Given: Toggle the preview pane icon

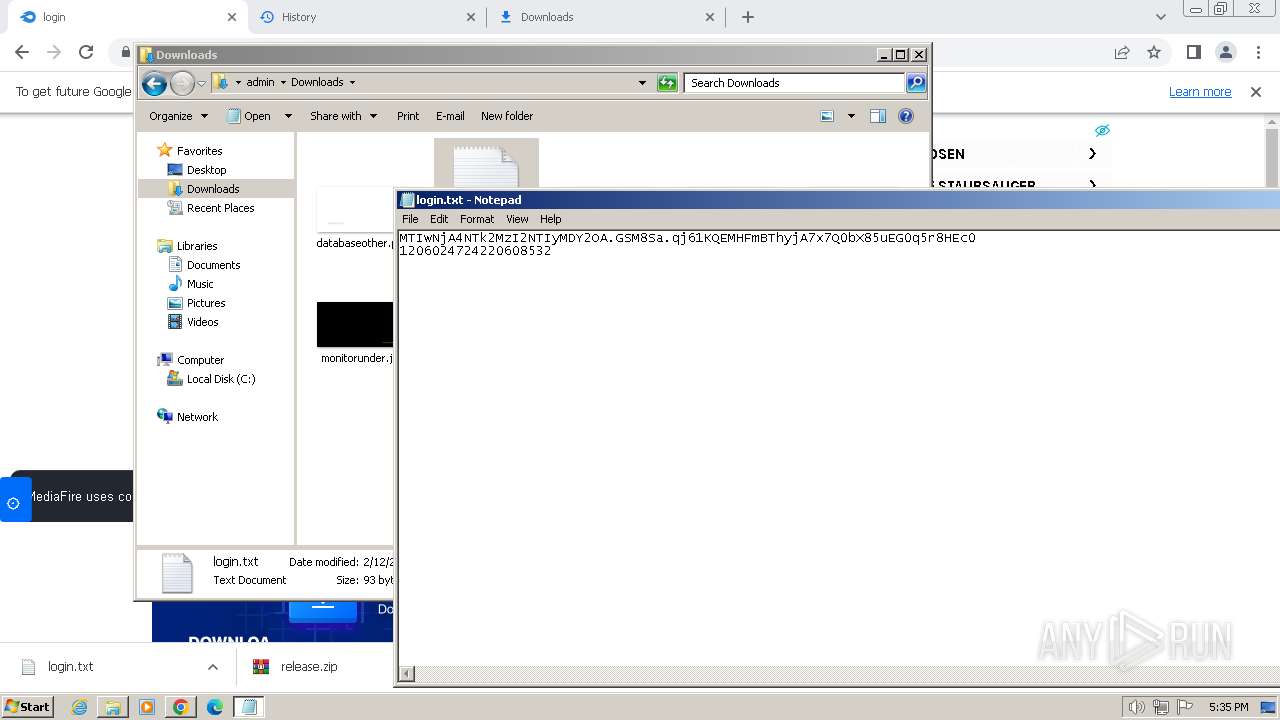Looking at the screenshot, I should pos(878,116).
